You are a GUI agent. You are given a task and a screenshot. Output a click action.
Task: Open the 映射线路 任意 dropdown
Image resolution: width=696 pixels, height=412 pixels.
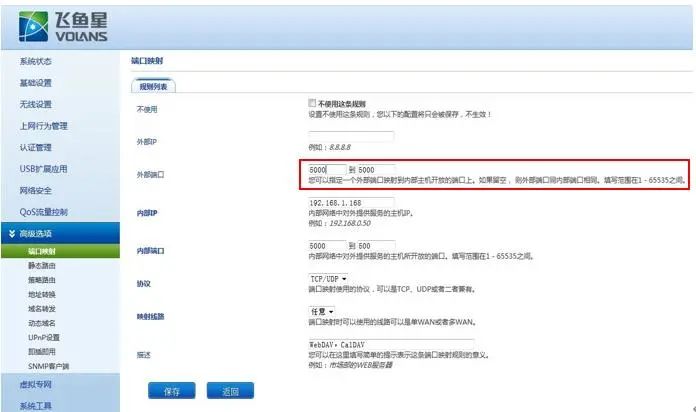(x=322, y=312)
